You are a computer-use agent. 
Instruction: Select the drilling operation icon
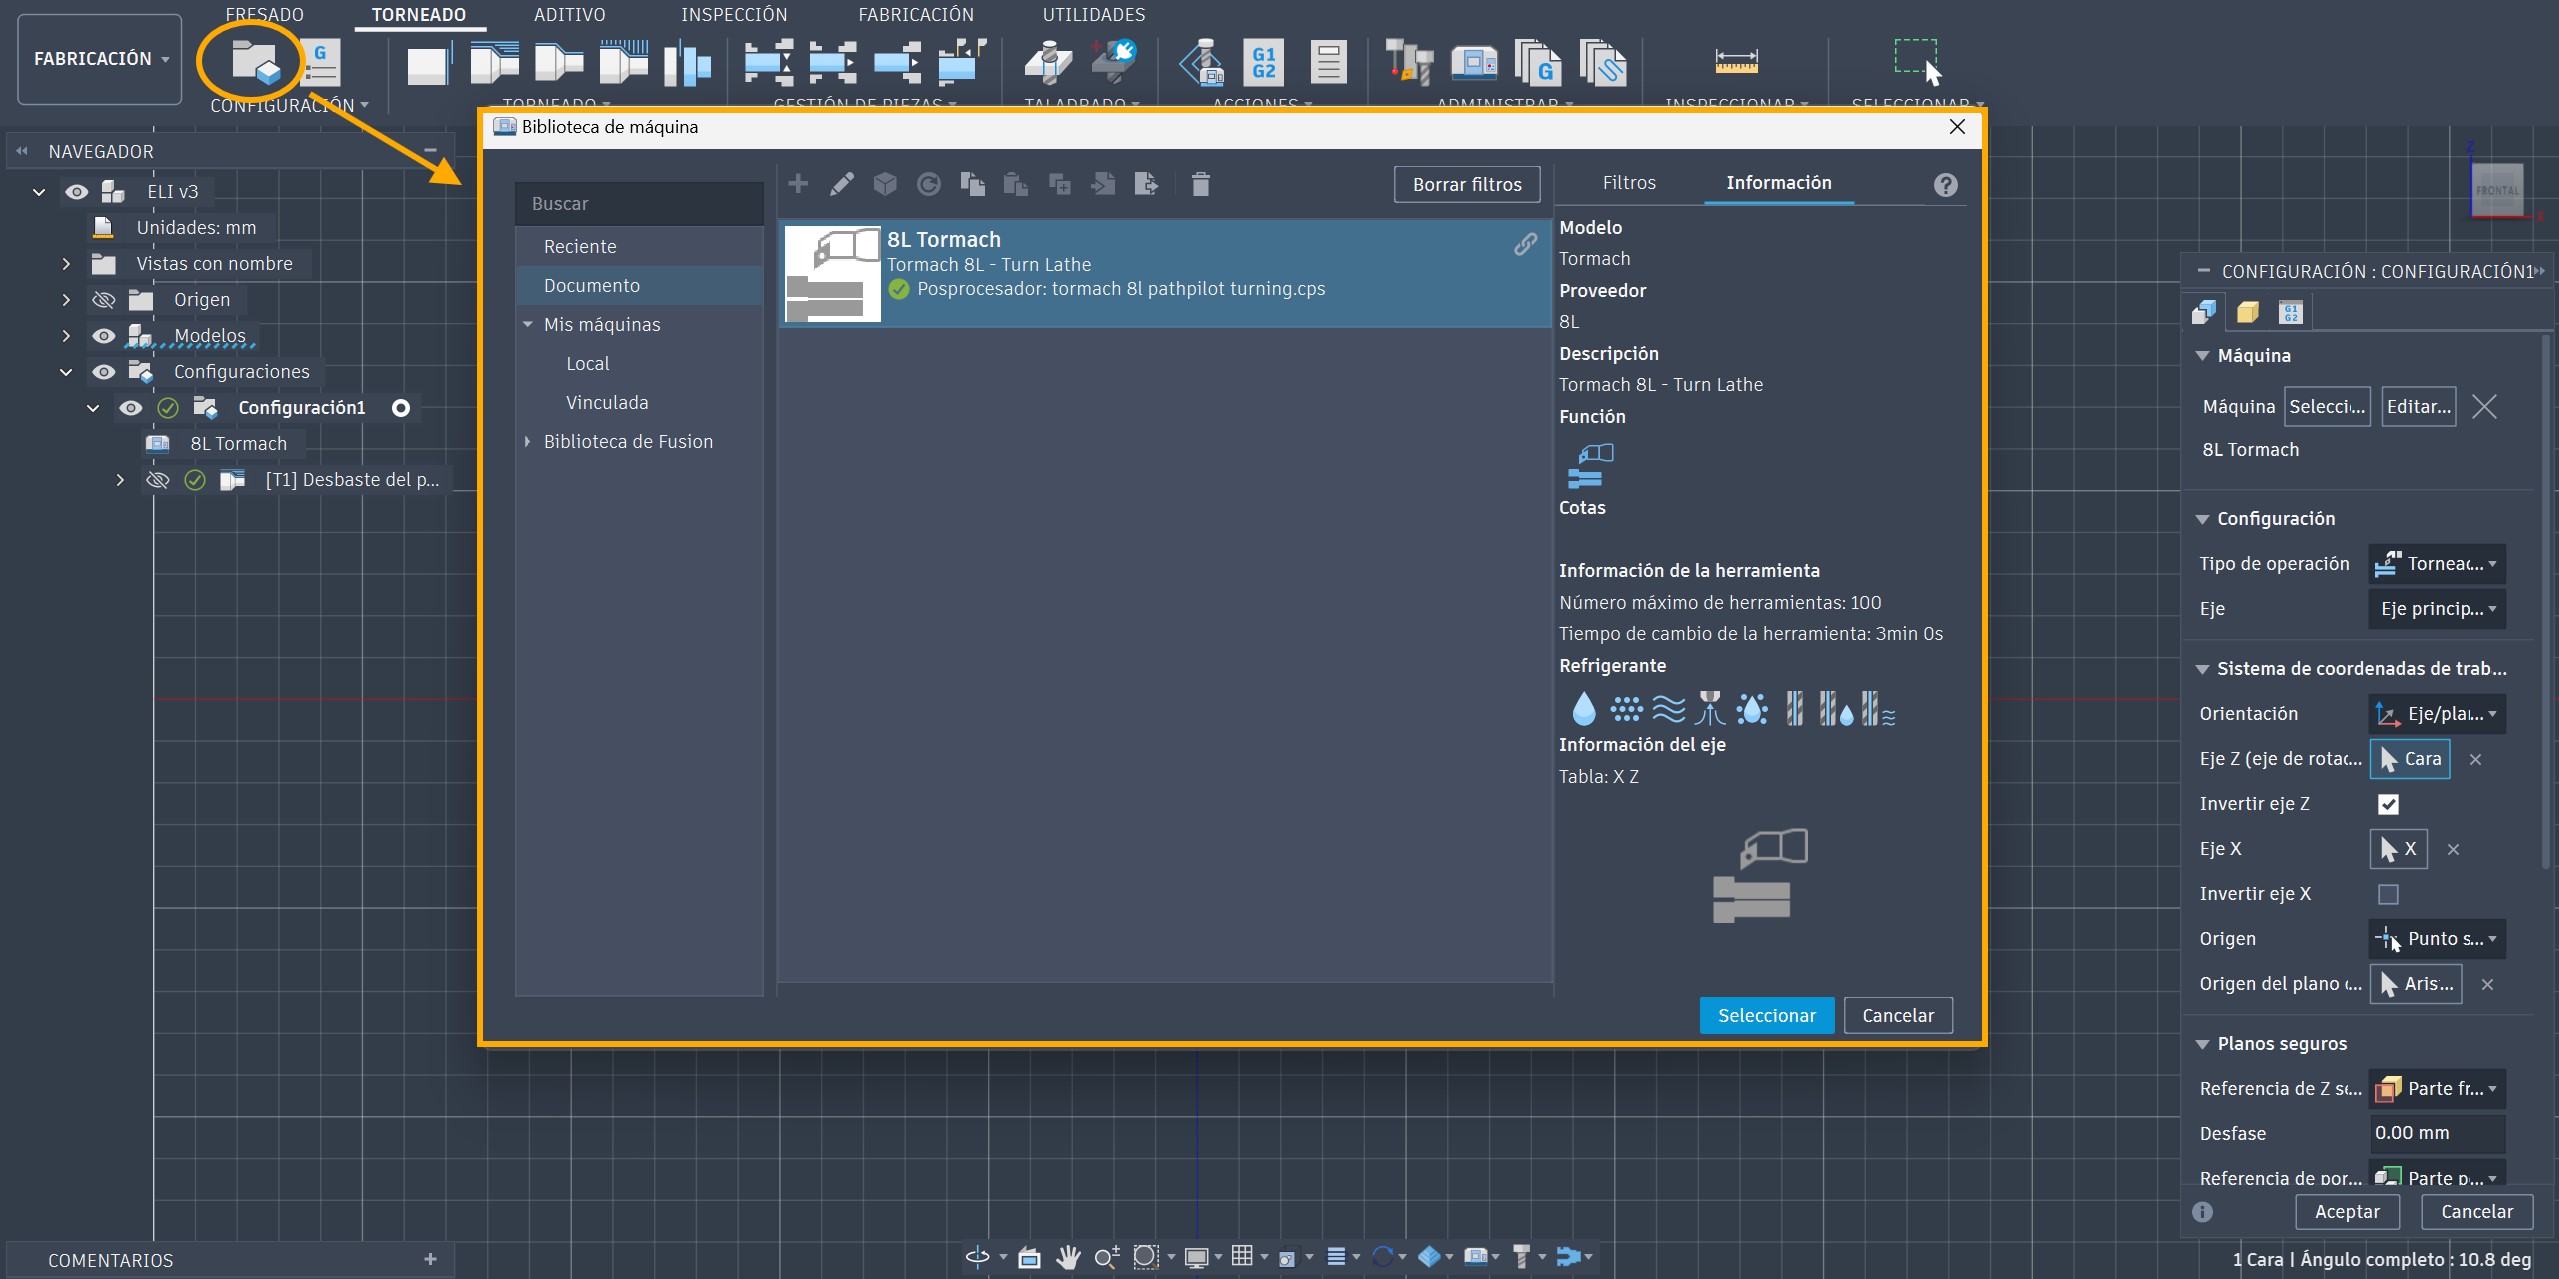1049,62
